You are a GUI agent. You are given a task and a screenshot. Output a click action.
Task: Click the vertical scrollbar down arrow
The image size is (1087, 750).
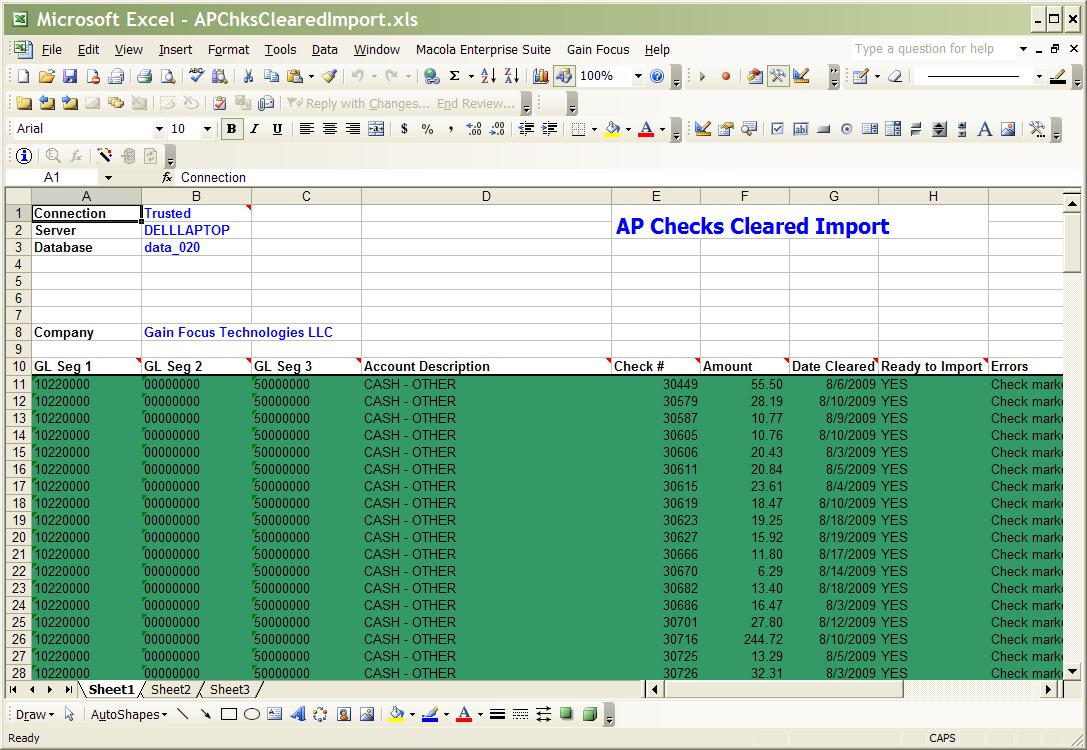(x=1072, y=671)
